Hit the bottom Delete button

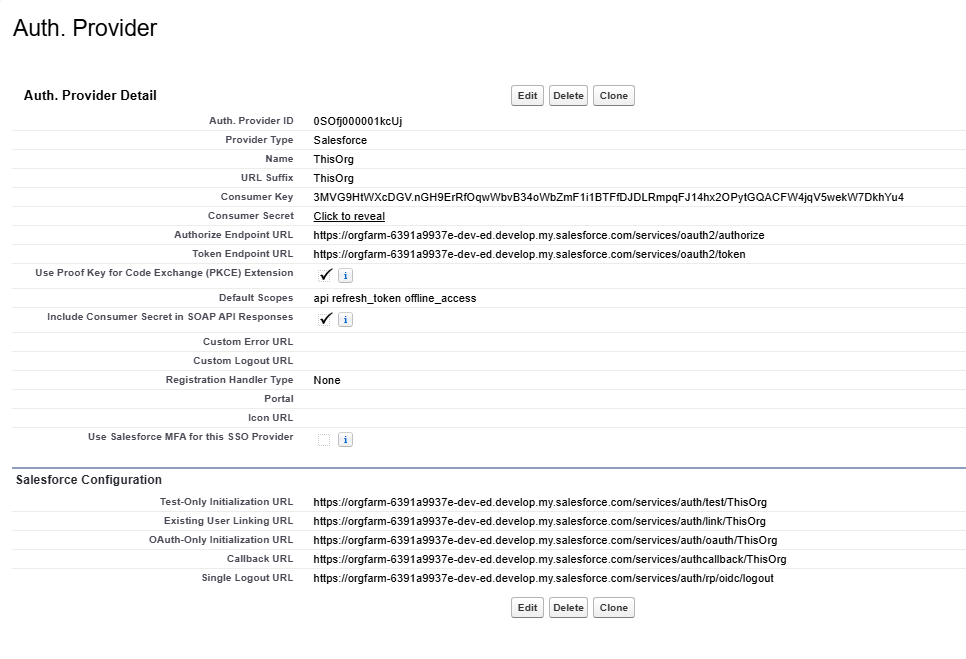pos(568,608)
